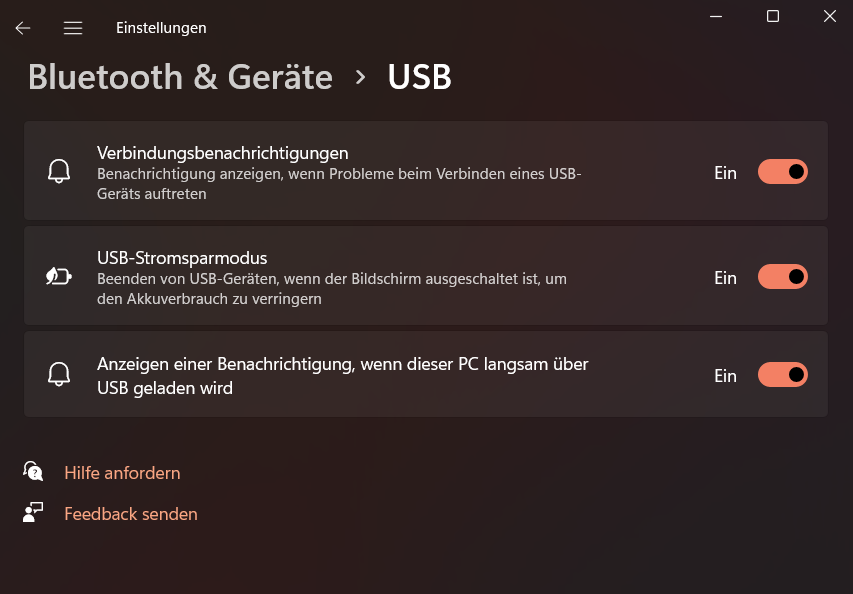
Task: Disable the Verbindungsbenachrichtigungen toggle
Action: click(782, 172)
